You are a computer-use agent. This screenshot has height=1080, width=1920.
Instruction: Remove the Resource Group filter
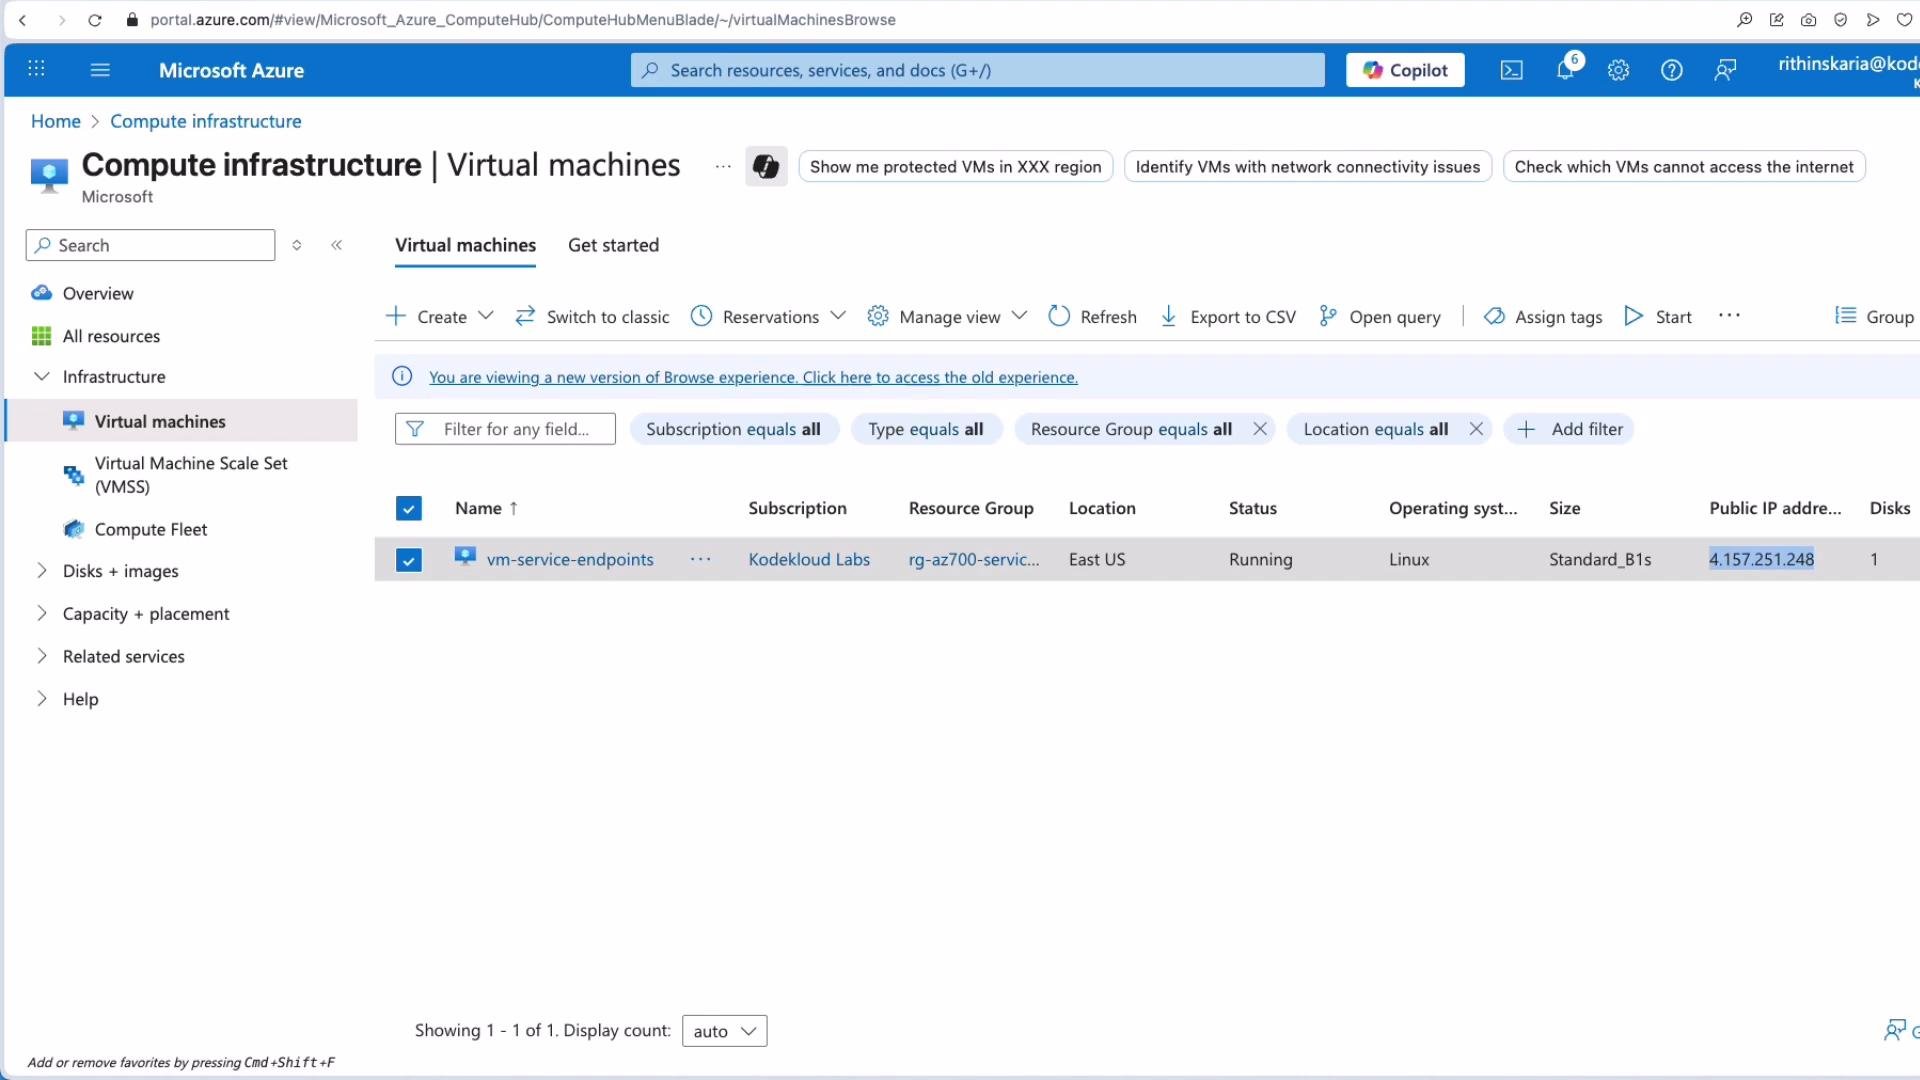[x=1260, y=429]
